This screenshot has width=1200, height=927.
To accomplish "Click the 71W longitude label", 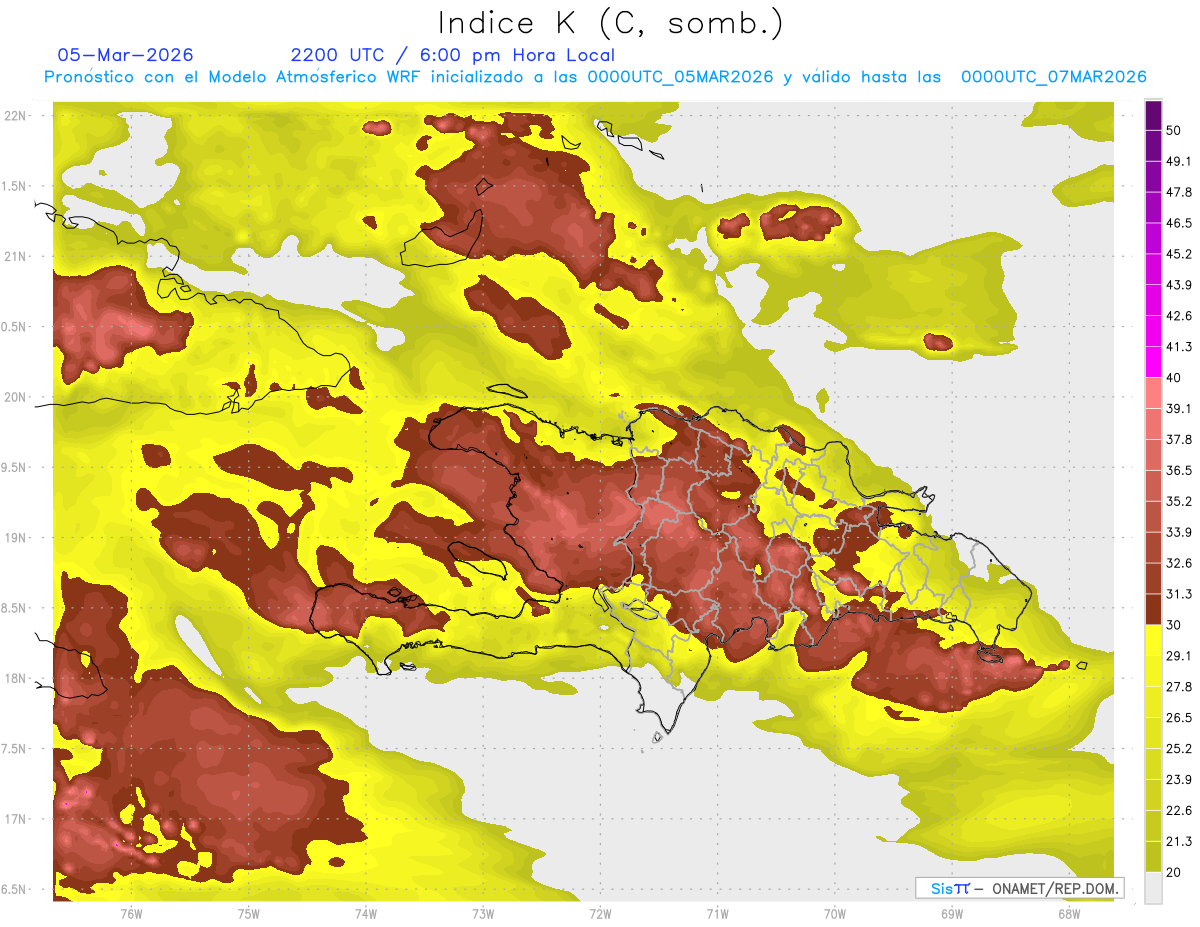I will (x=717, y=912).
